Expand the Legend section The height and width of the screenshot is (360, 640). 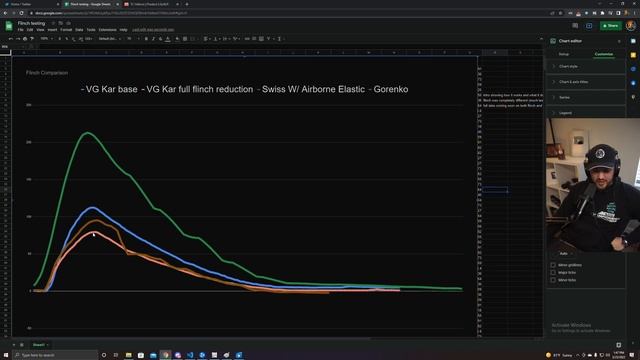coord(586,113)
